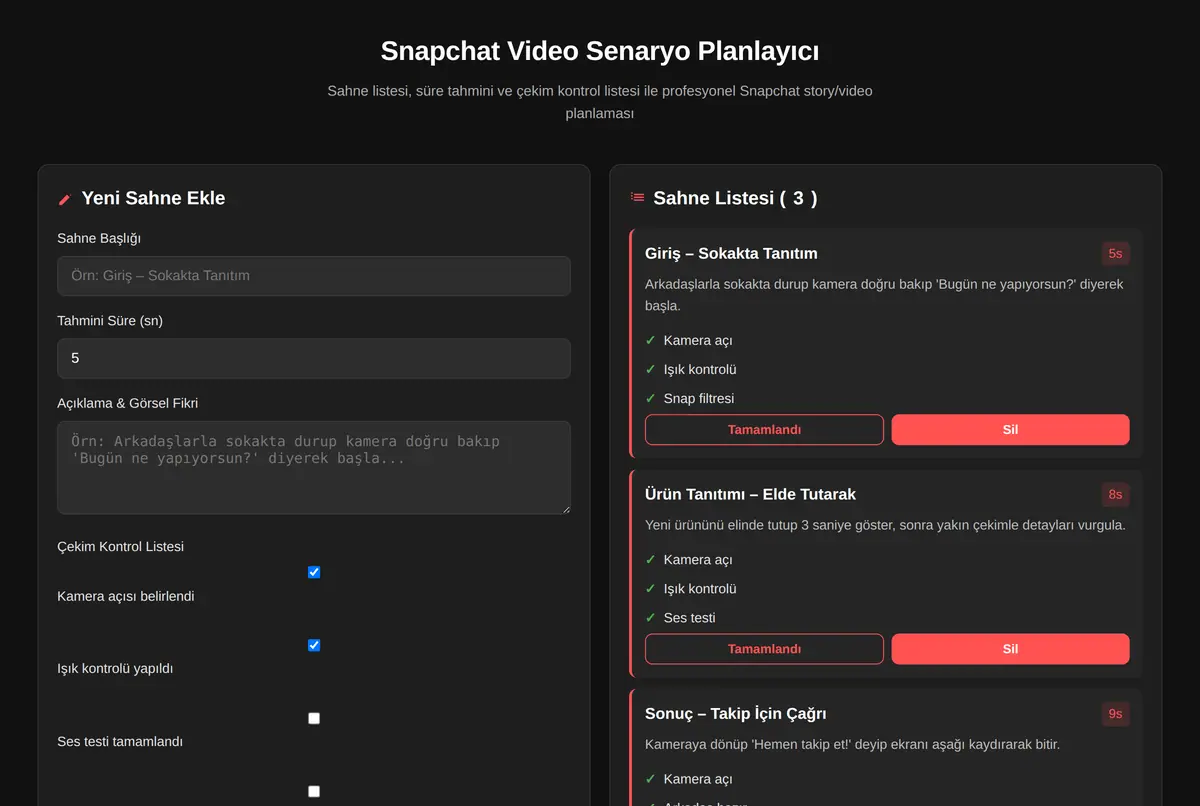This screenshot has width=1200, height=806.
Task: Click the 5s duration badge
Action: pos(1115,254)
